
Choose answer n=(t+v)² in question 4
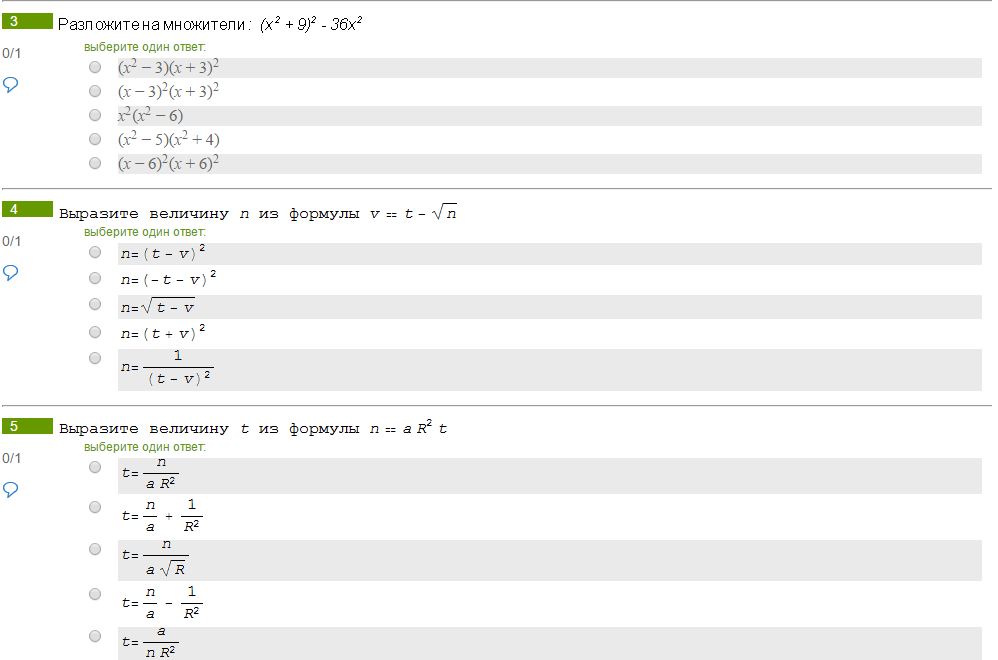tap(95, 332)
